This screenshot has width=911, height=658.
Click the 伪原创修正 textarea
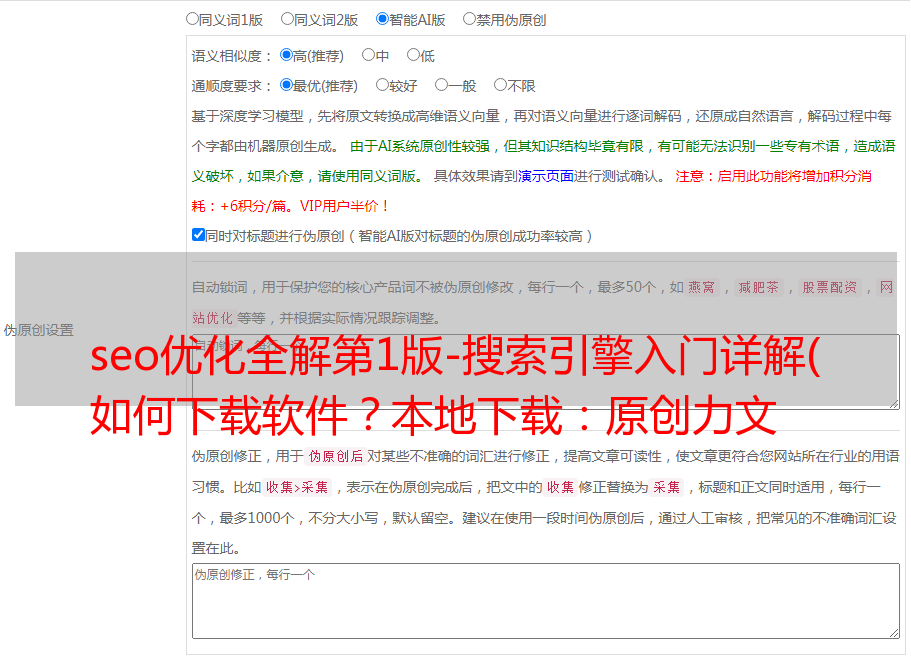pyautogui.click(x=546, y=601)
